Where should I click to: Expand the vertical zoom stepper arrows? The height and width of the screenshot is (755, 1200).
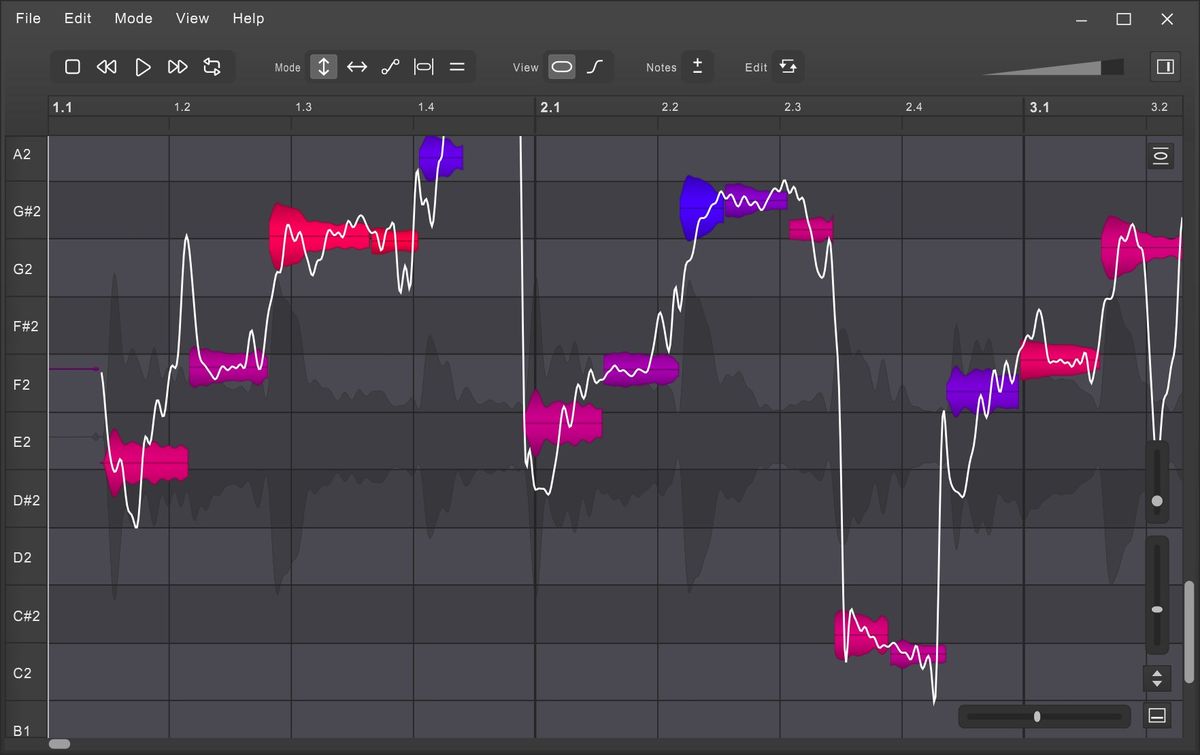(x=1157, y=678)
